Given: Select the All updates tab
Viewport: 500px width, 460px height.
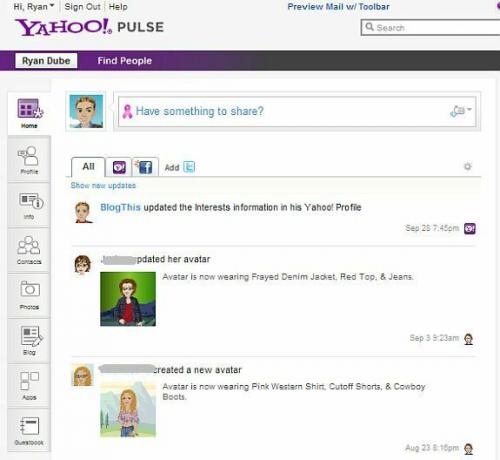Looking at the screenshot, I should click(88, 166).
